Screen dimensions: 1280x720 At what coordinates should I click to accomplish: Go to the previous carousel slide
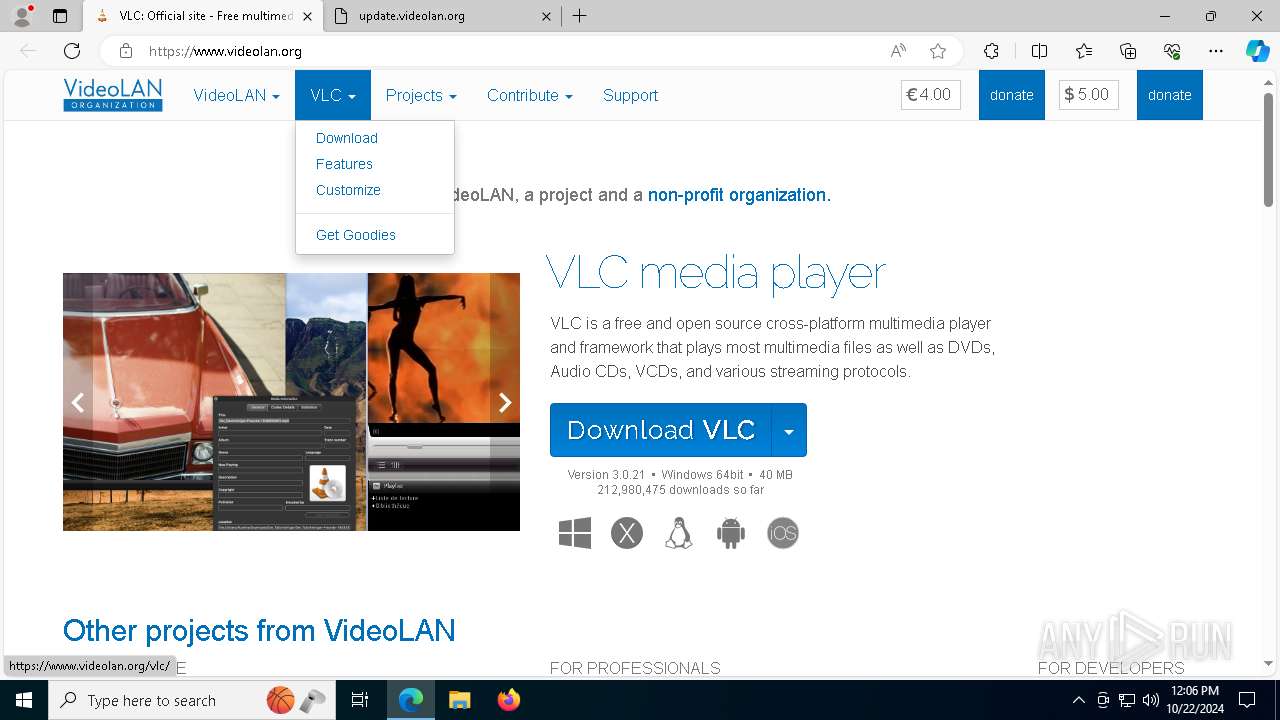77,402
